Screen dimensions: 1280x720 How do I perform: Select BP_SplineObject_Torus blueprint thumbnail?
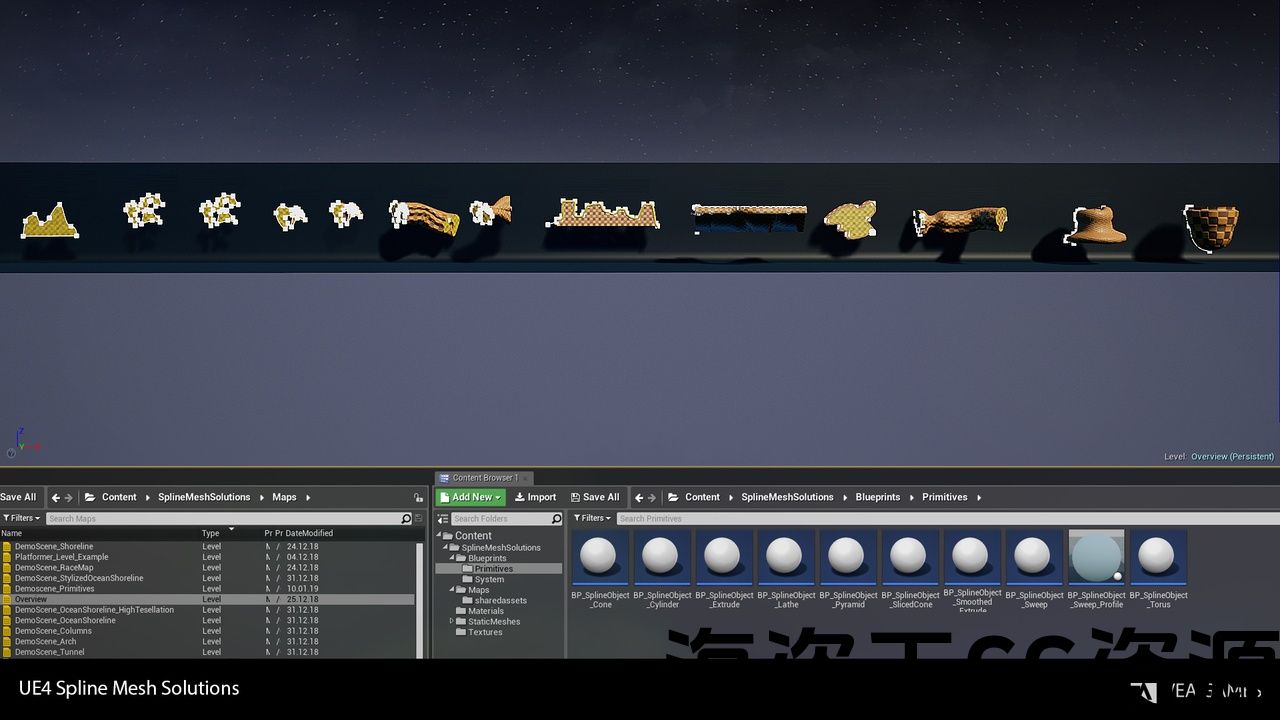tap(1158, 557)
